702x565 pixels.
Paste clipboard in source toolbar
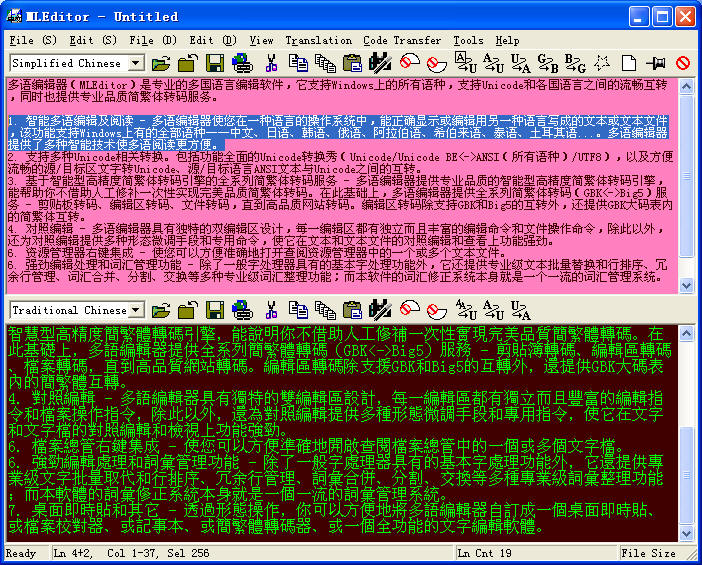click(x=353, y=63)
